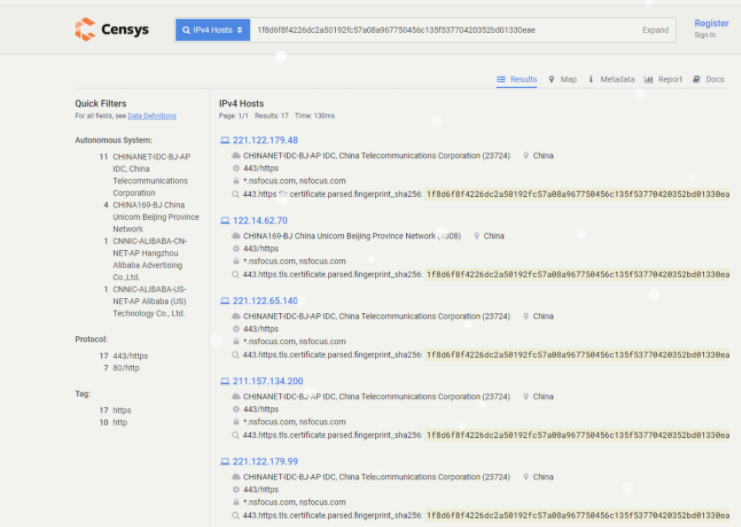Screen dimensions: 741x527
Task: Filter by 443/https protocol
Action: 130,356
